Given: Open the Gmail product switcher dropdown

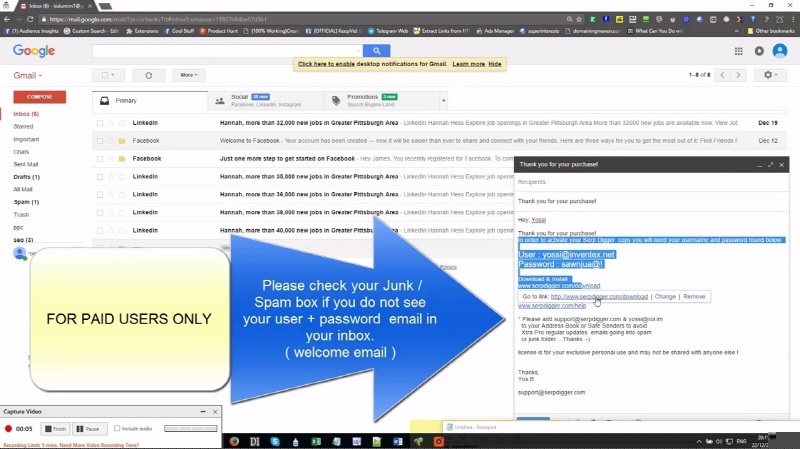Looking at the screenshot, I should [28, 76].
